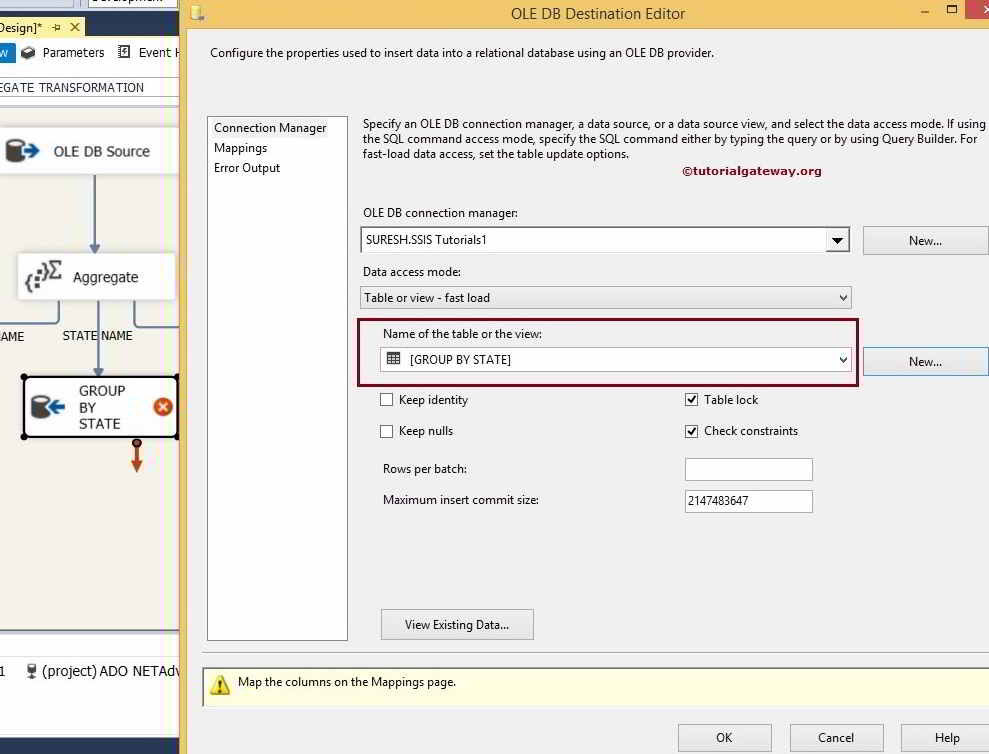Click the warning icon in the message bar
Screen dimensions: 989x754
click(218, 682)
